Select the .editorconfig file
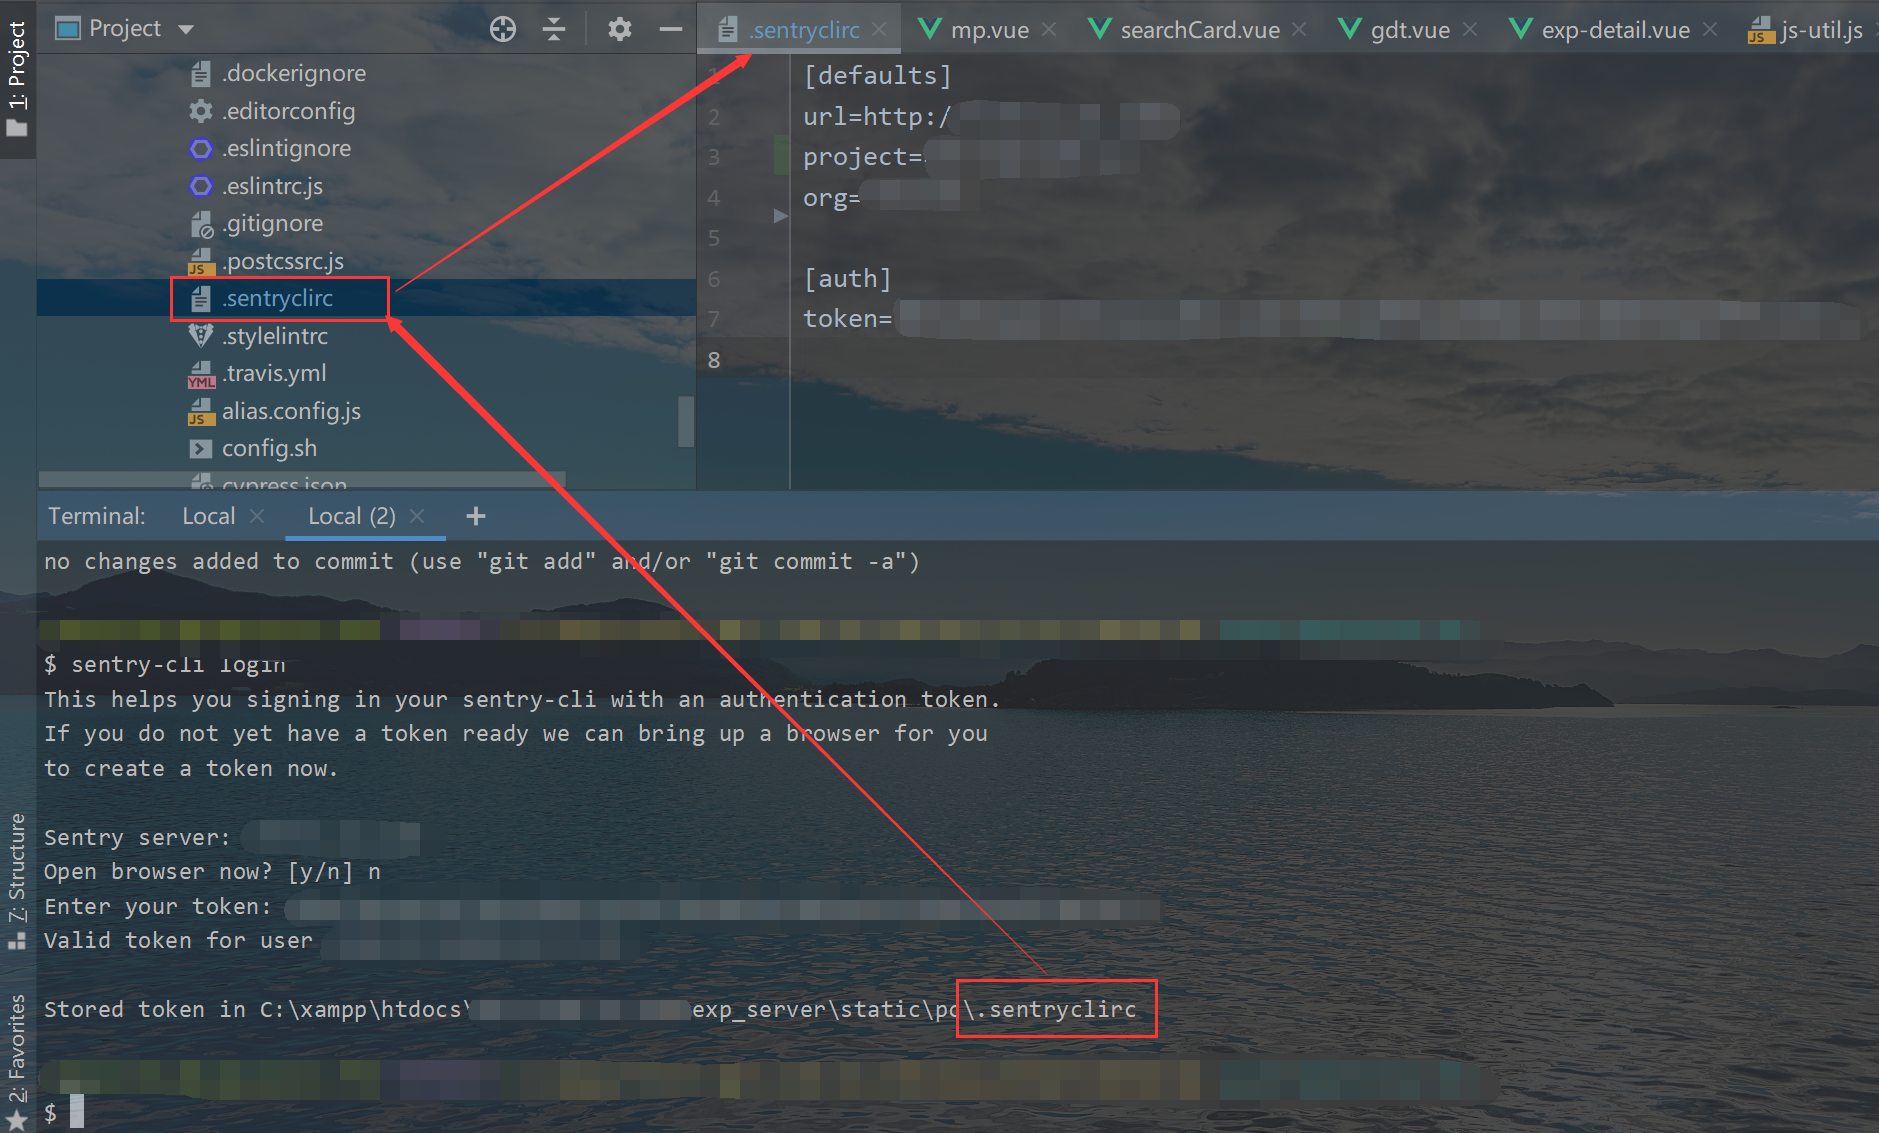The image size is (1879, 1133). coord(288,111)
